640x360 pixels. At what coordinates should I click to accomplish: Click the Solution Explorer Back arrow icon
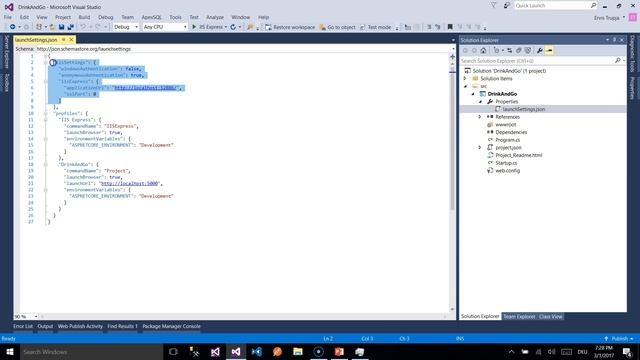point(465,51)
